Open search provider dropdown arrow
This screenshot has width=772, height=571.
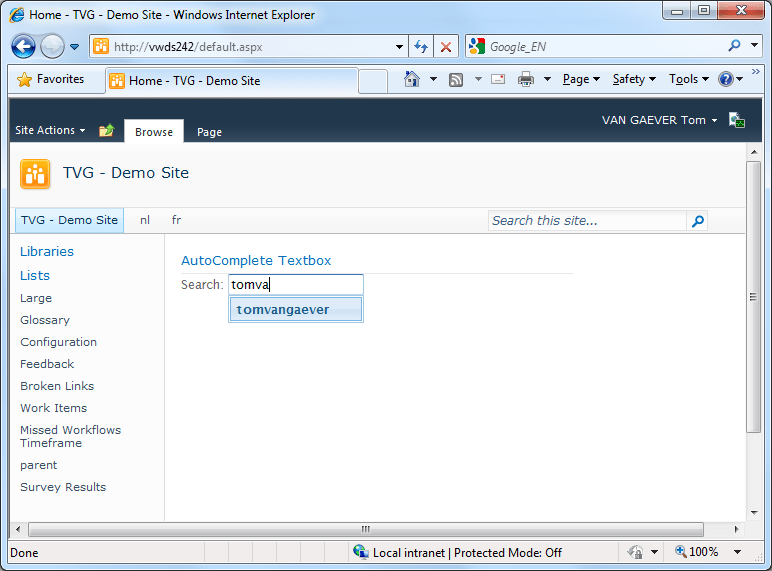[754, 45]
